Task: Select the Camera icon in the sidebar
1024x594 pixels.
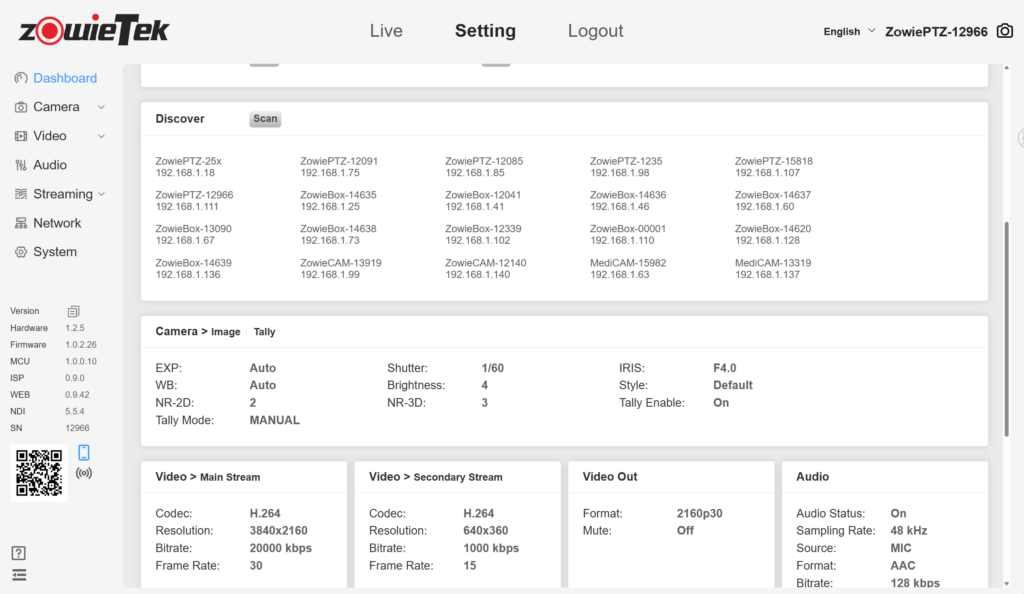Action: (23, 106)
